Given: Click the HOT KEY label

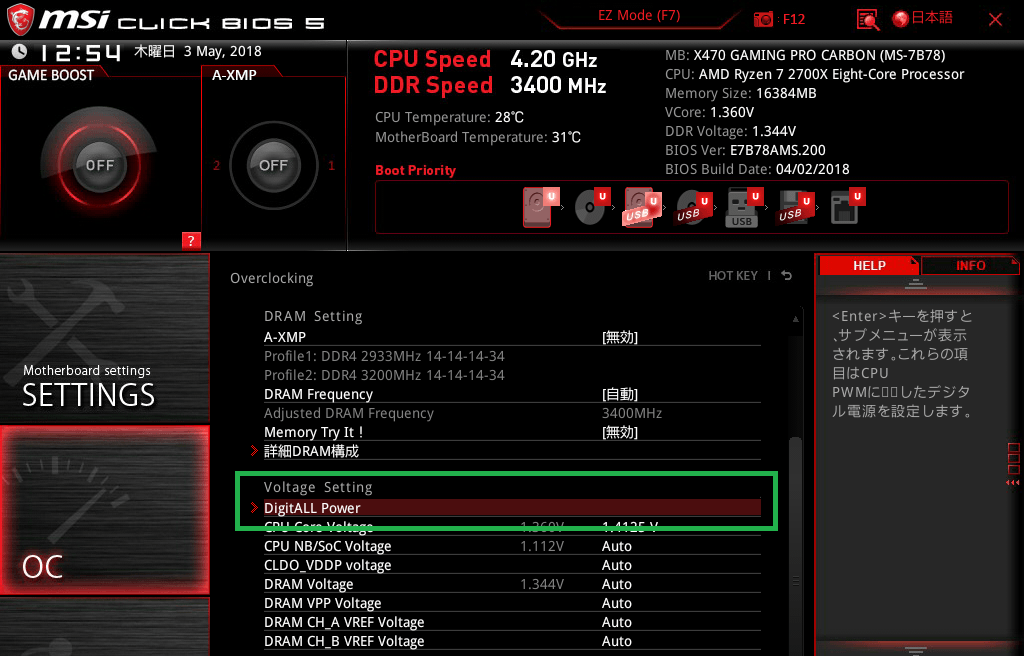Looking at the screenshot, I should pos(733,276).
